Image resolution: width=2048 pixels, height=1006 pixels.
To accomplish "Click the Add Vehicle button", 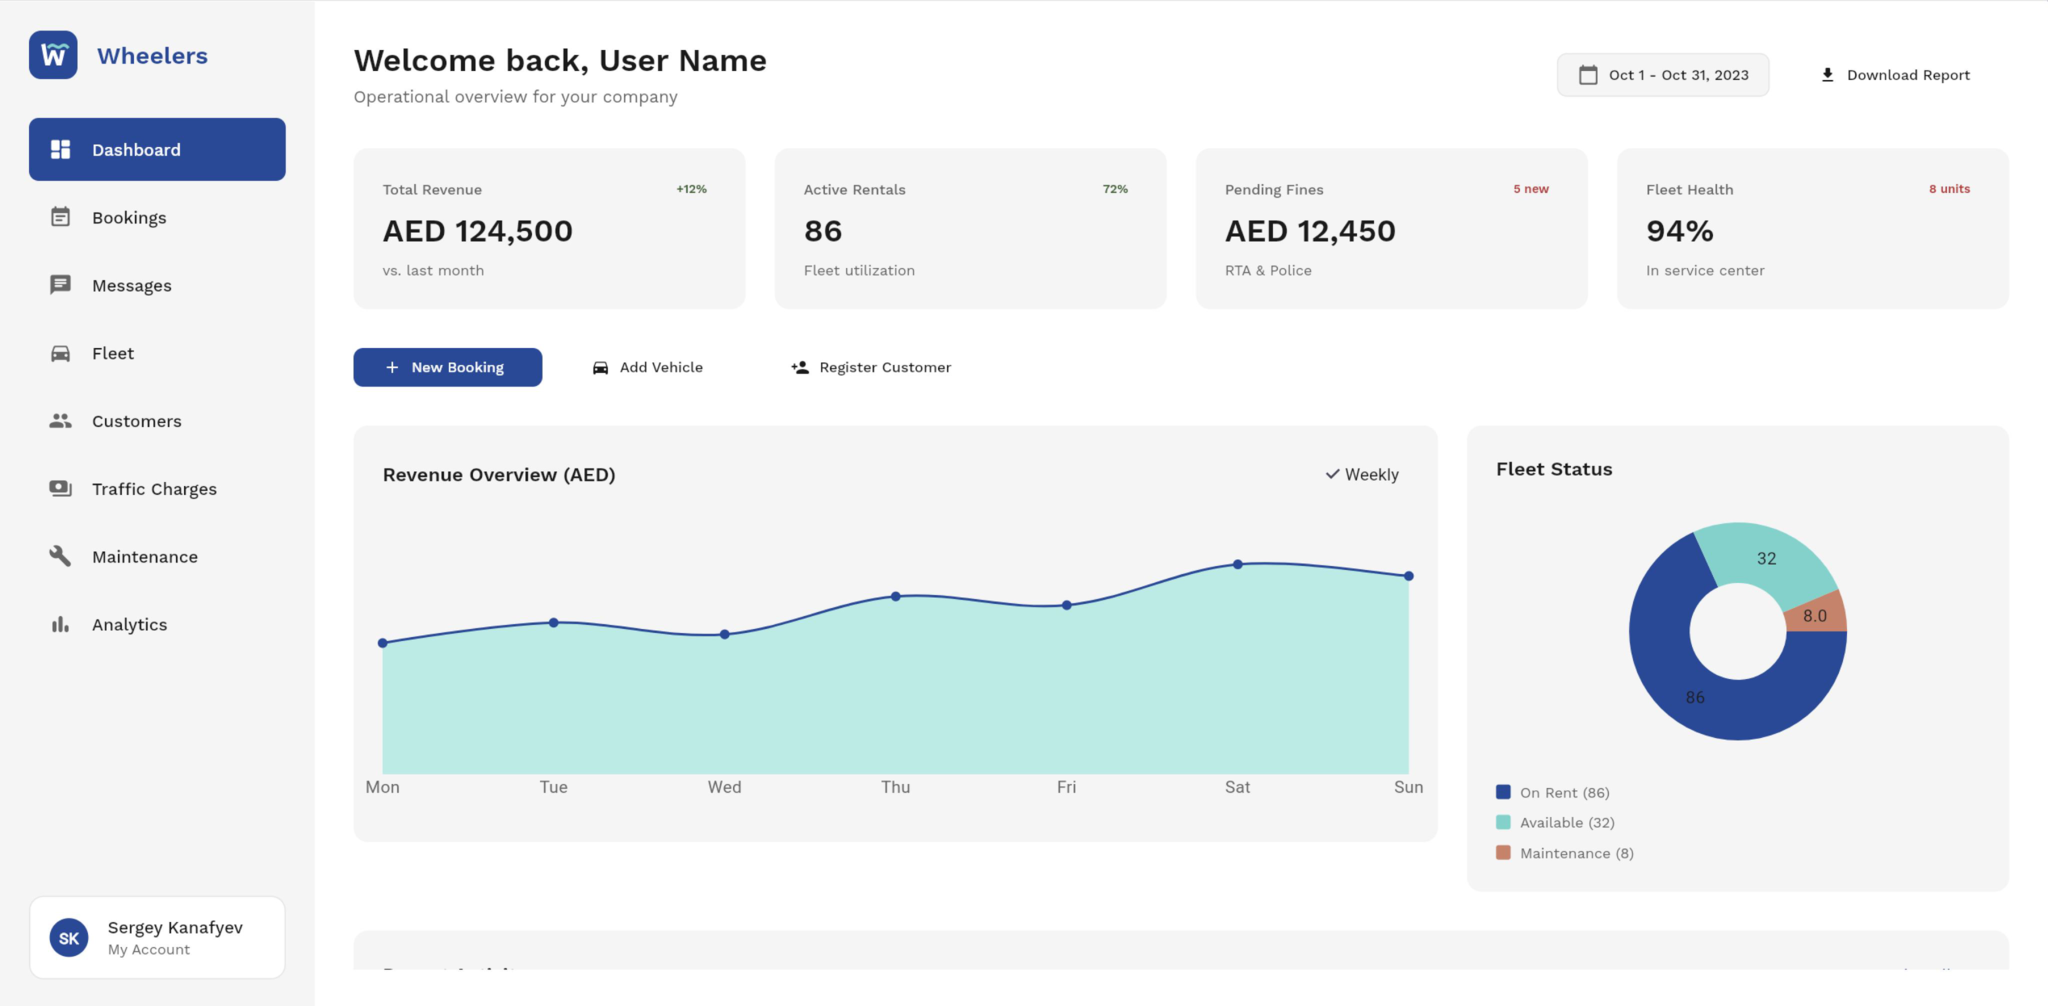I will [x=648, y=367].
